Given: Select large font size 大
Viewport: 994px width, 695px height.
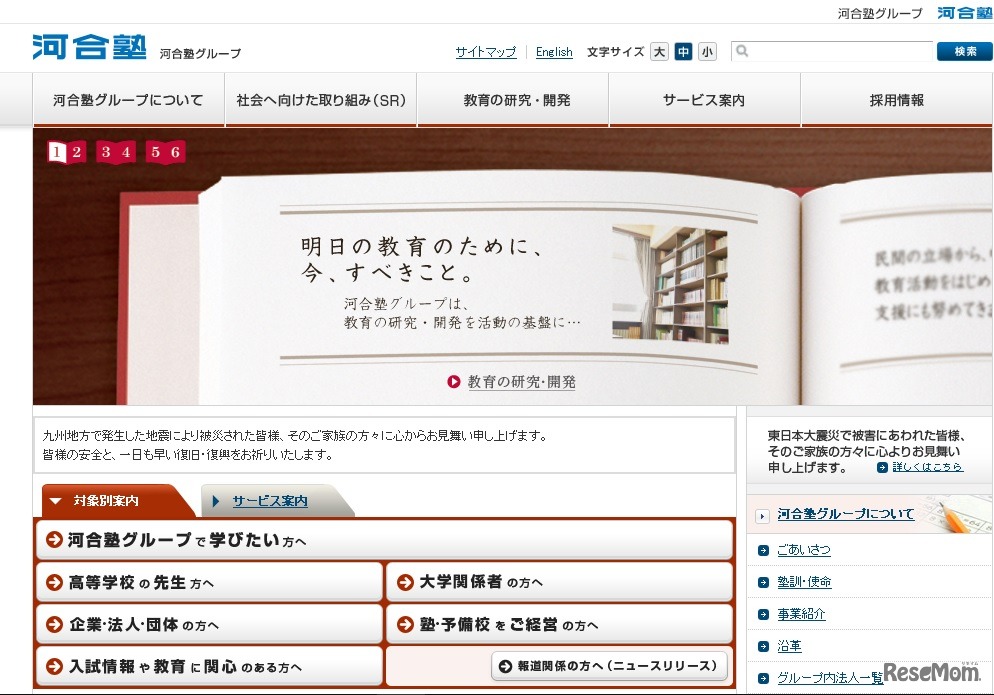Looking at the screenshot, I should (659, 51).
